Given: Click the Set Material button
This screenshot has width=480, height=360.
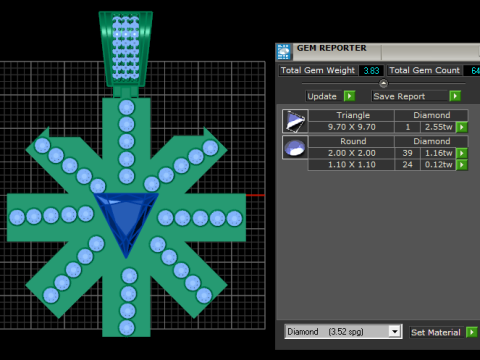Looking at the screenshot, I should (x=436, y=332).
